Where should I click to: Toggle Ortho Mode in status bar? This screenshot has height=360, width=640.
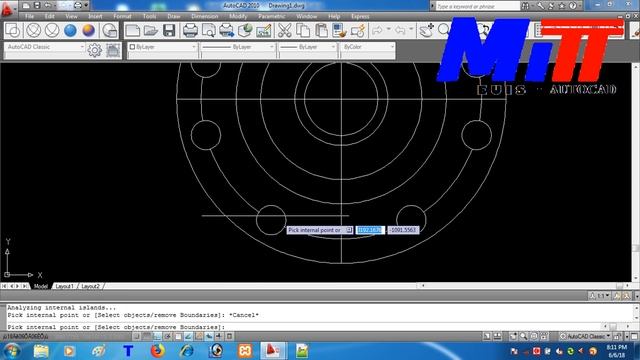tap(157, 337)
